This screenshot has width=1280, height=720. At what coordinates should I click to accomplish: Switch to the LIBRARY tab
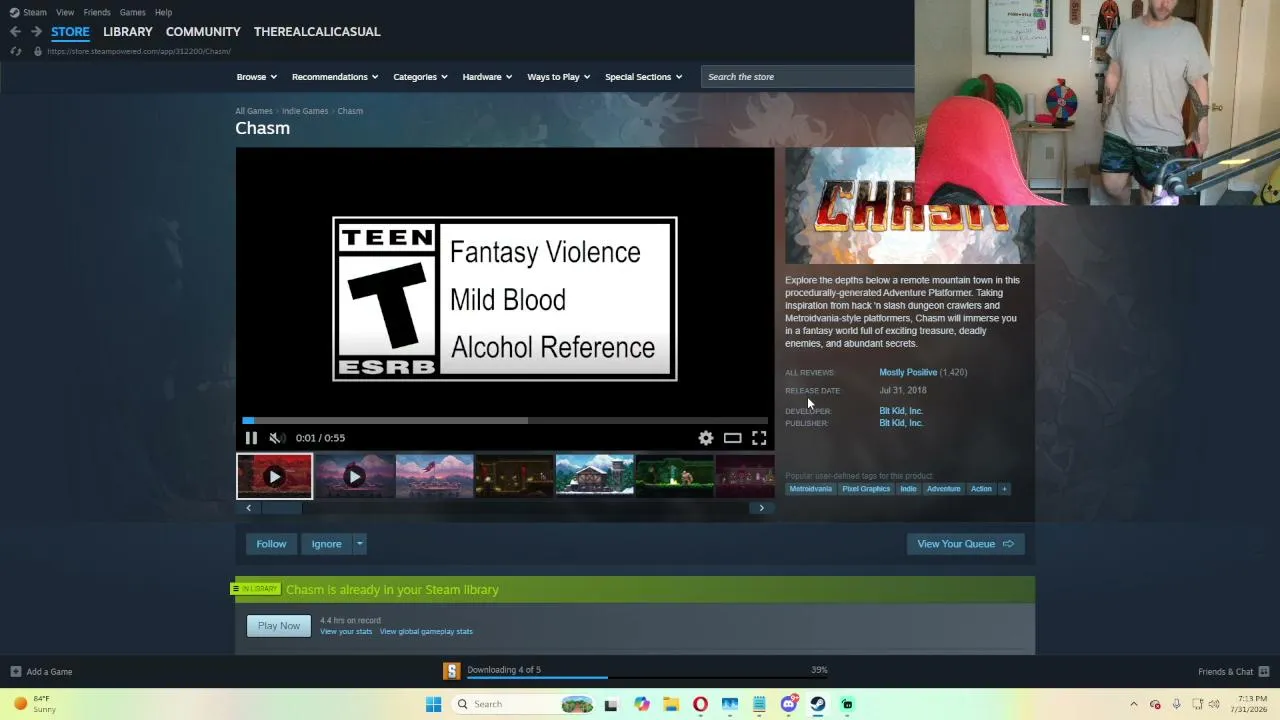click(x=128, y=32)
